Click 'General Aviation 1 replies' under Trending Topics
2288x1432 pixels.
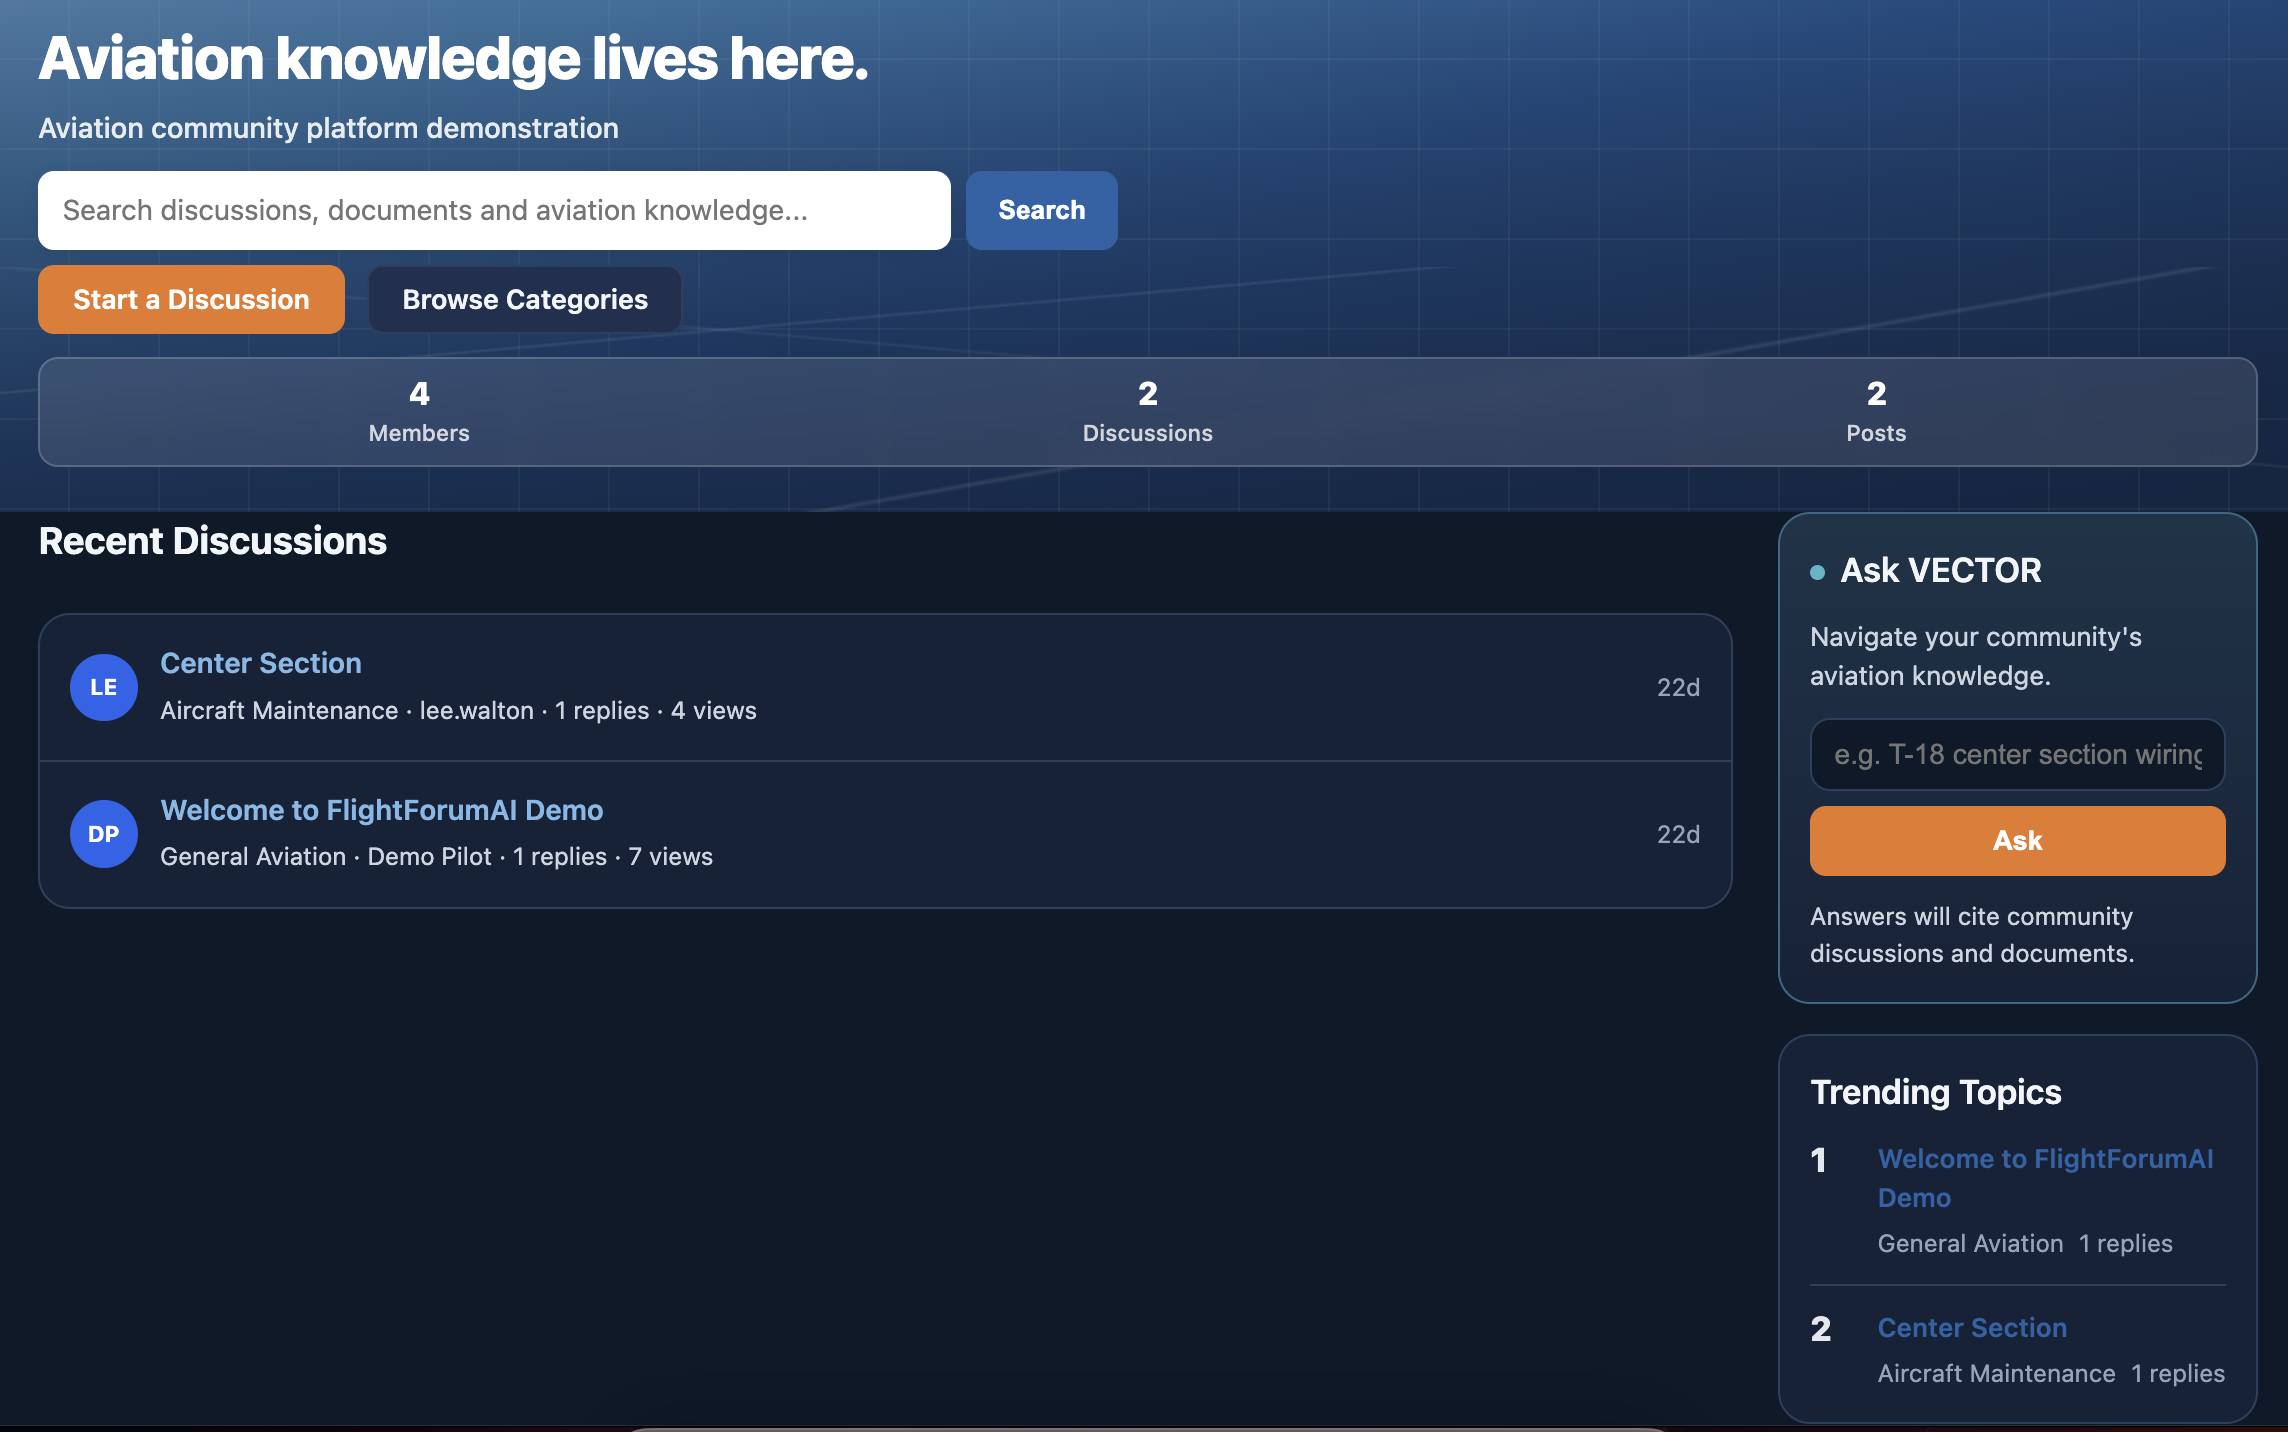(2025, 1244)
